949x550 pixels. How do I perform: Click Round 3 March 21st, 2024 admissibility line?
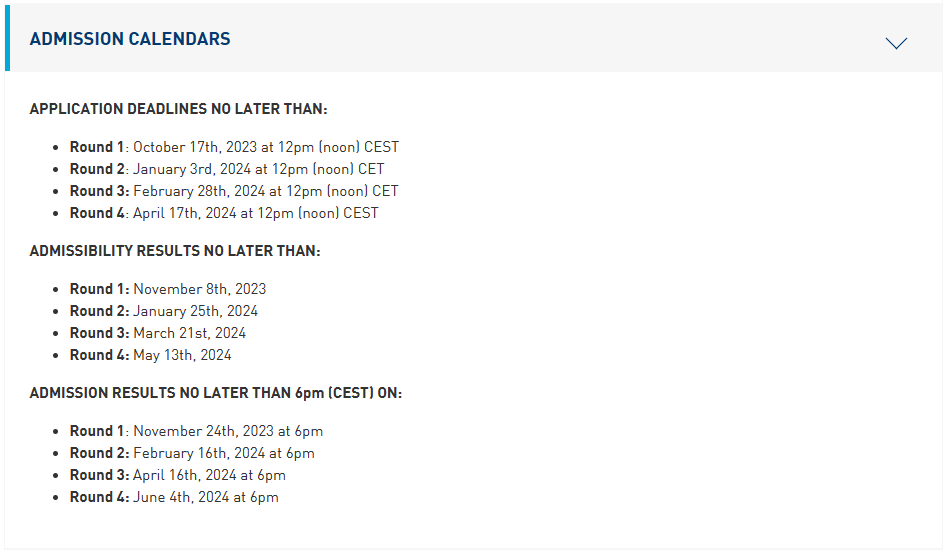click(158, 333)
